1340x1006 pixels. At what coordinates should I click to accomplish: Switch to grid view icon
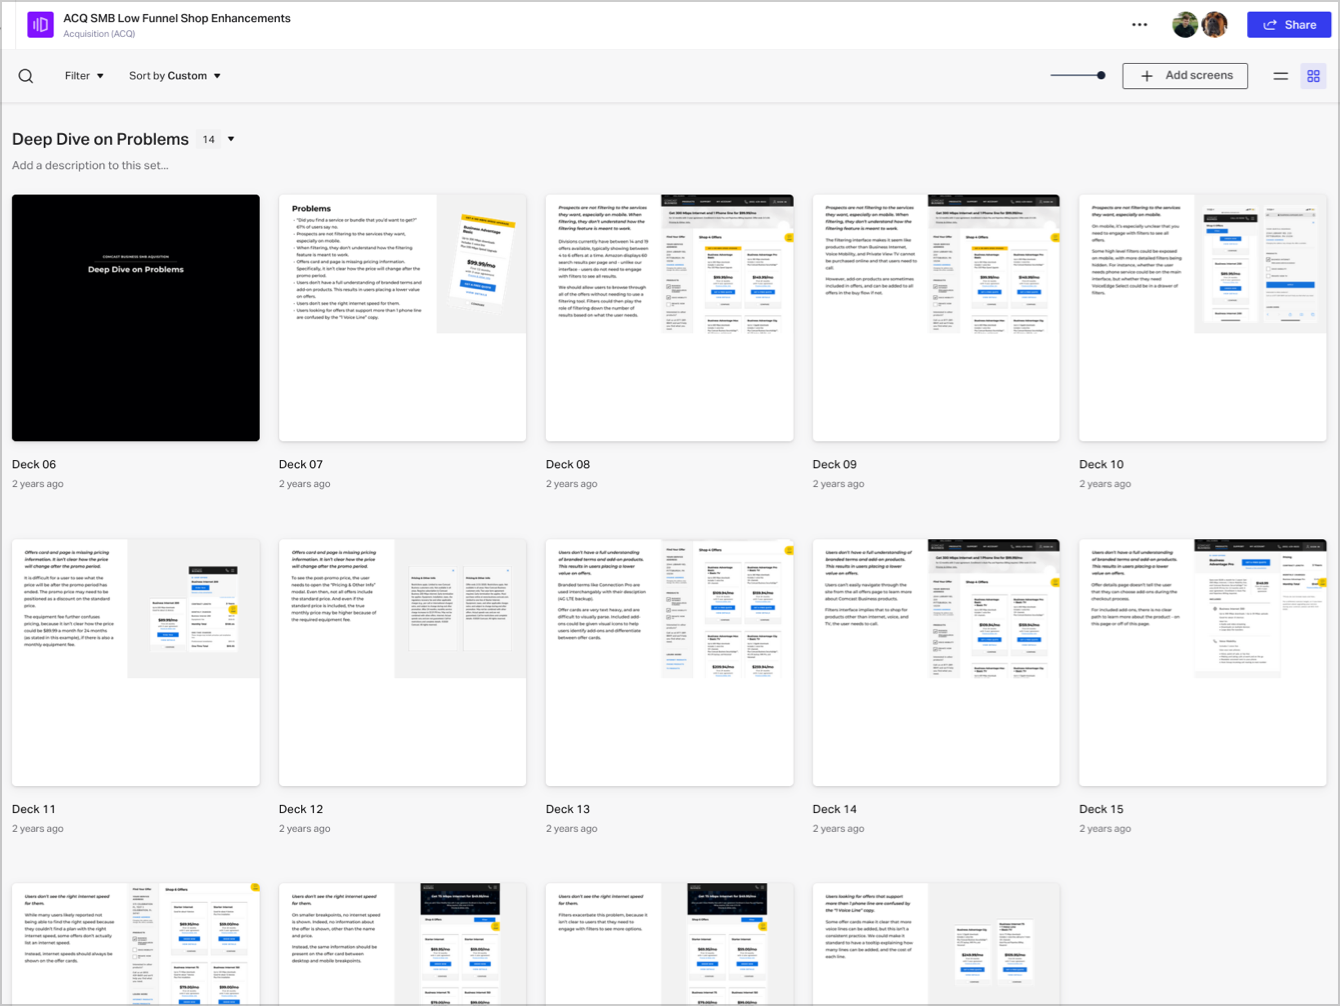click(1314, 76)
